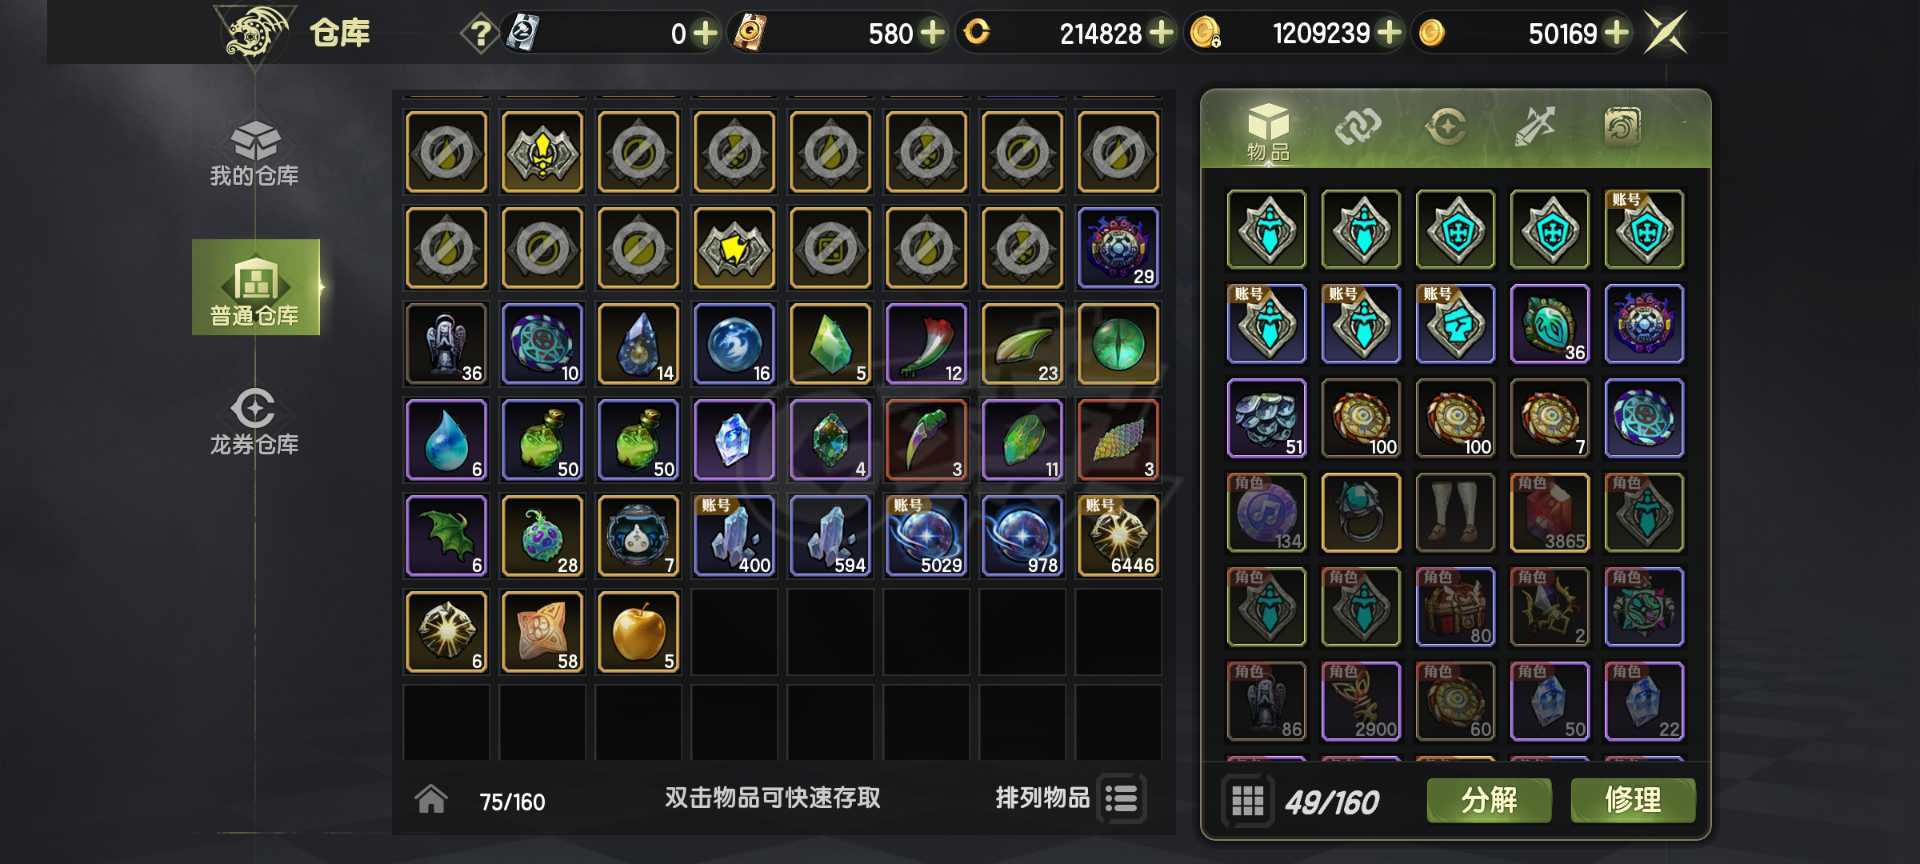This screenshot has width=1920, height=864.
Task: Switch to the 物品 cube tab
Action: coord(1268,131)
